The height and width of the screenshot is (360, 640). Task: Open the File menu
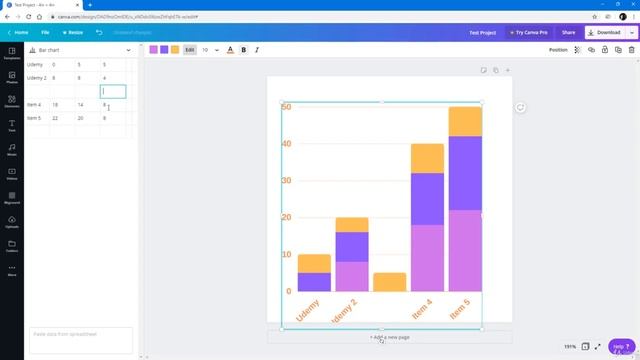[45, 32]
